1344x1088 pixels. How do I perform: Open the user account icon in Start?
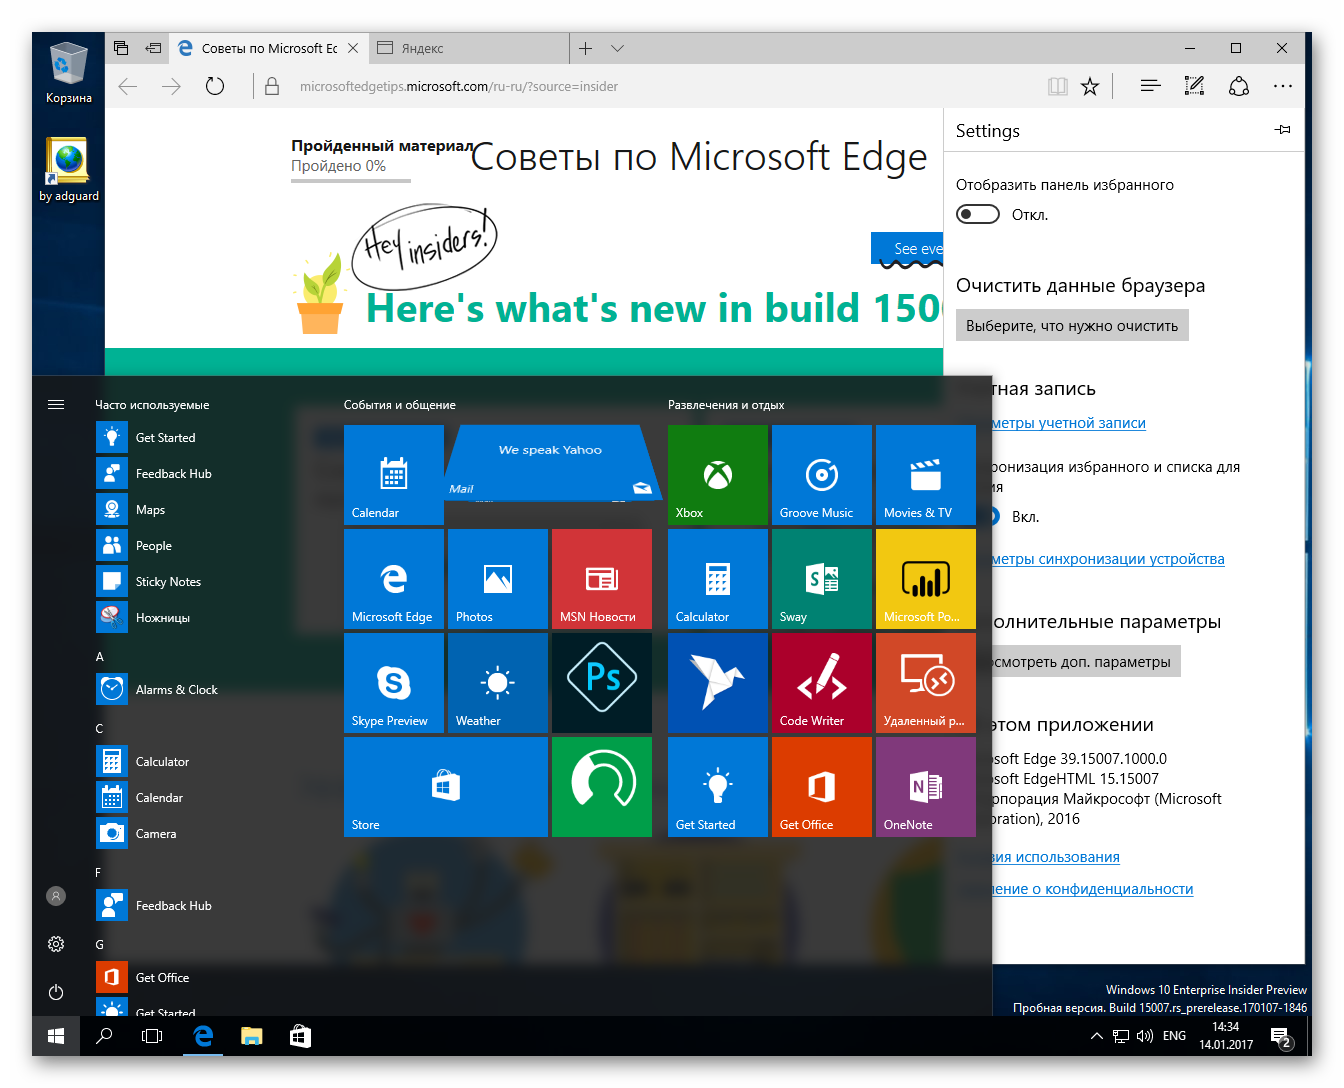click(x=56, y=896)
